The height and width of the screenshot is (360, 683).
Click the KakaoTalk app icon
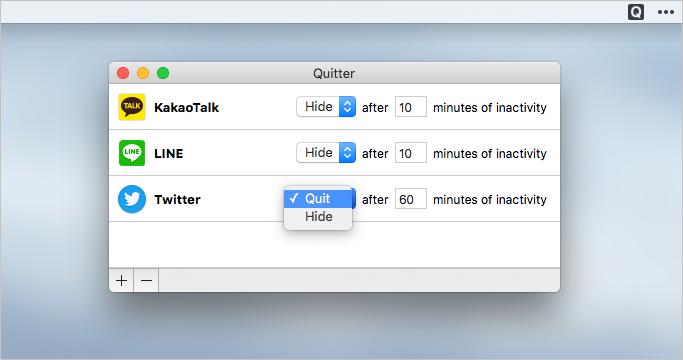pos(132,107)
